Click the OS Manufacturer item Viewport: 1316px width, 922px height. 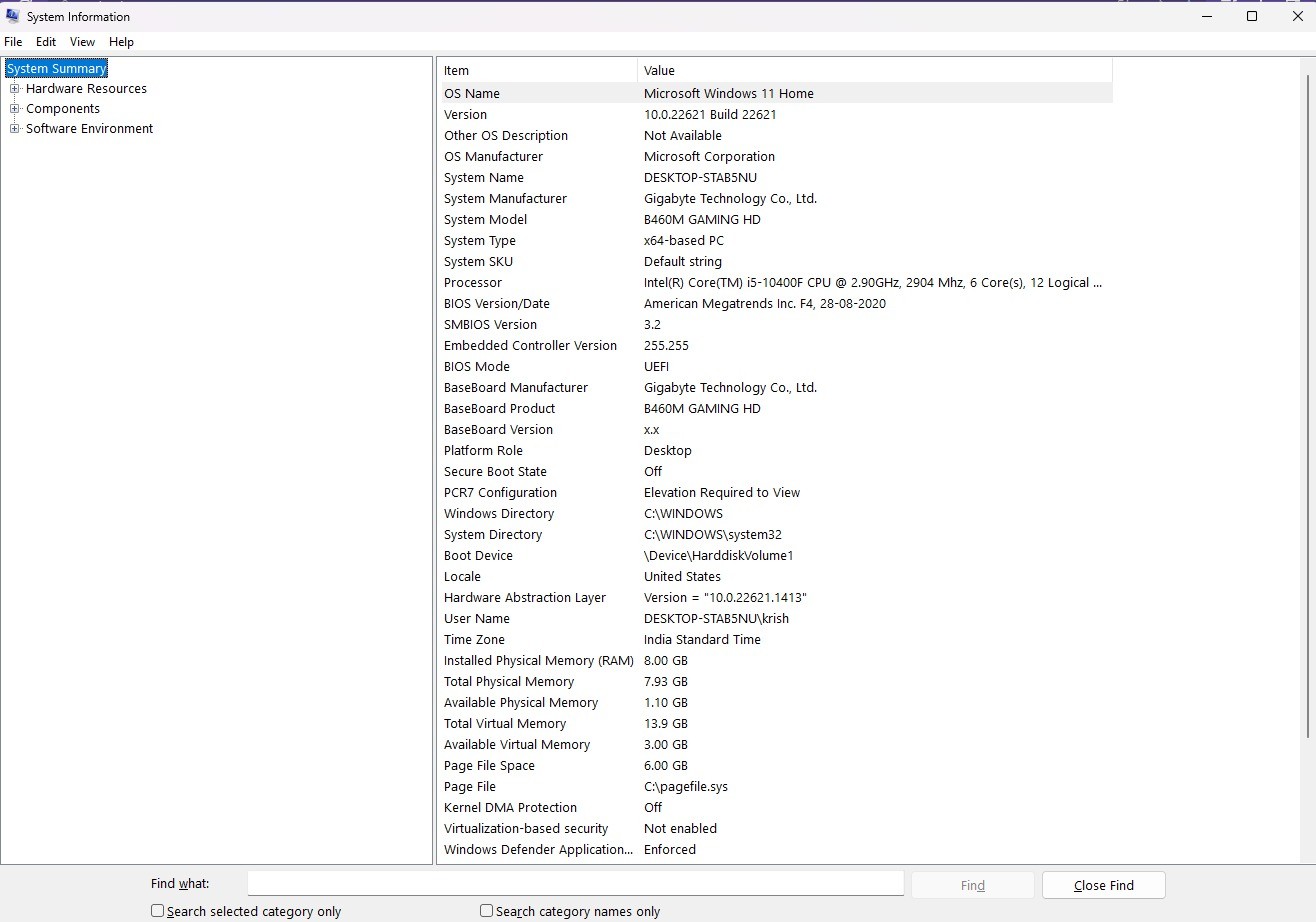[x=493, y=157]
